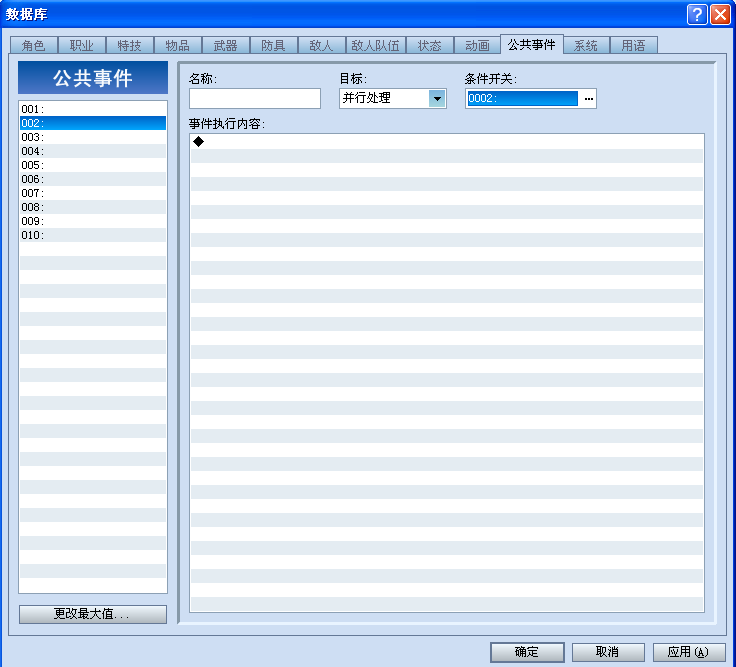Select common event 006 in list
736x667 pixels.
(x=93, y=179)
